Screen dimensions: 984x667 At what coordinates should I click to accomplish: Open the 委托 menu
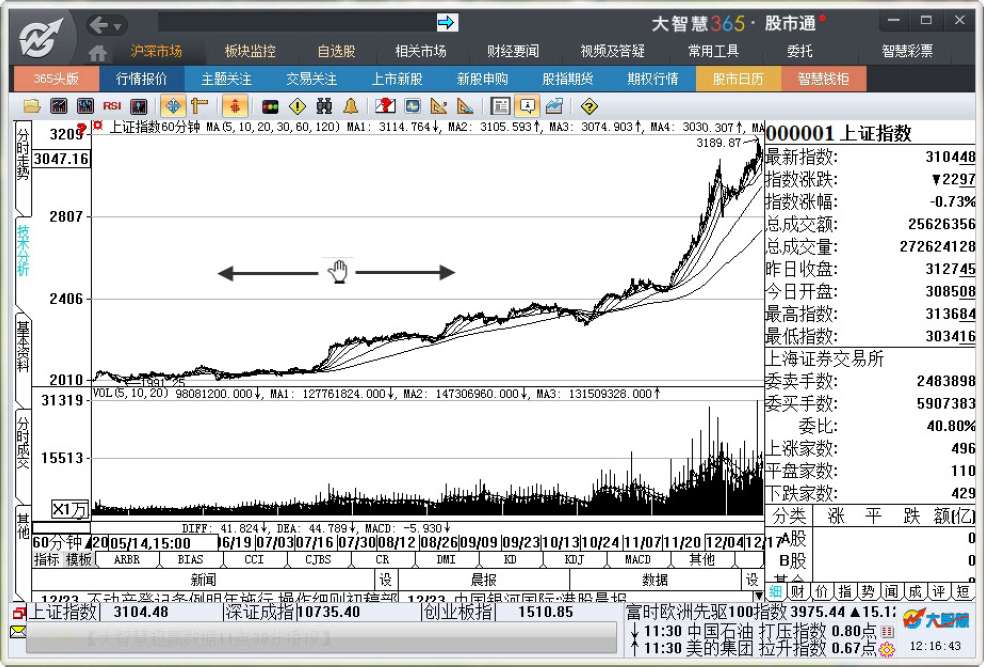click(x=800, y=51)
